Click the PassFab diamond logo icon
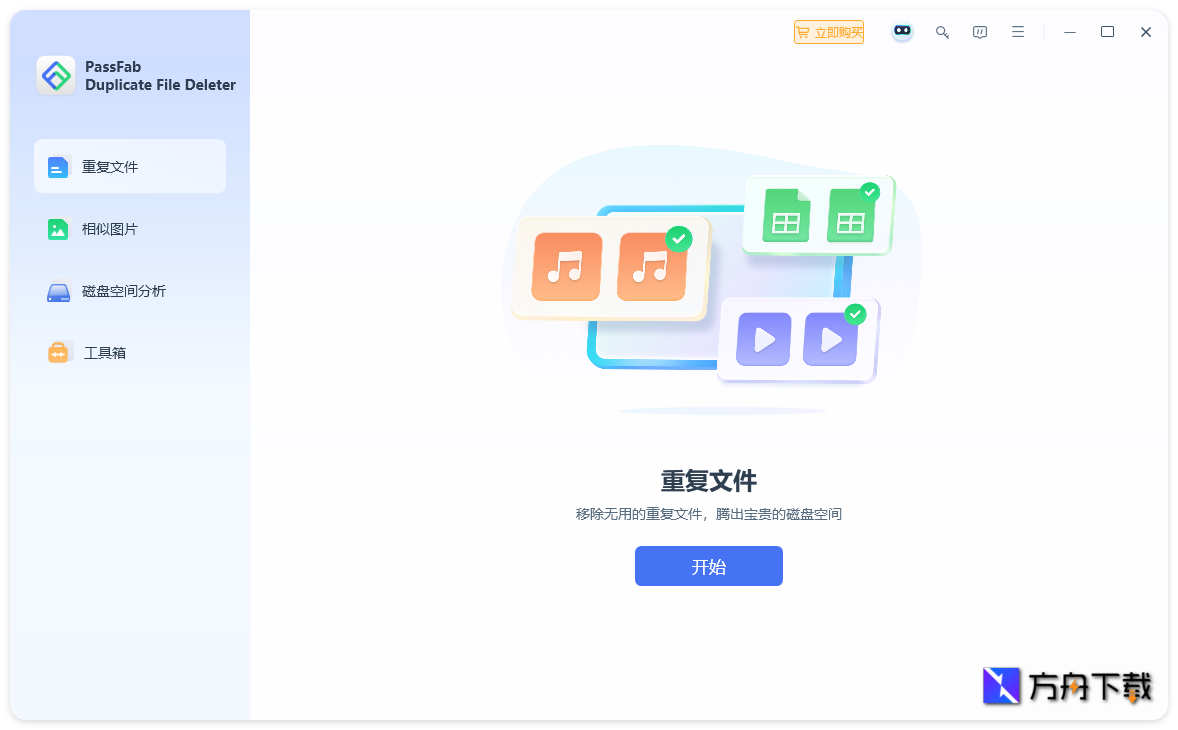 pyautogui.click(x=56, y=75)
